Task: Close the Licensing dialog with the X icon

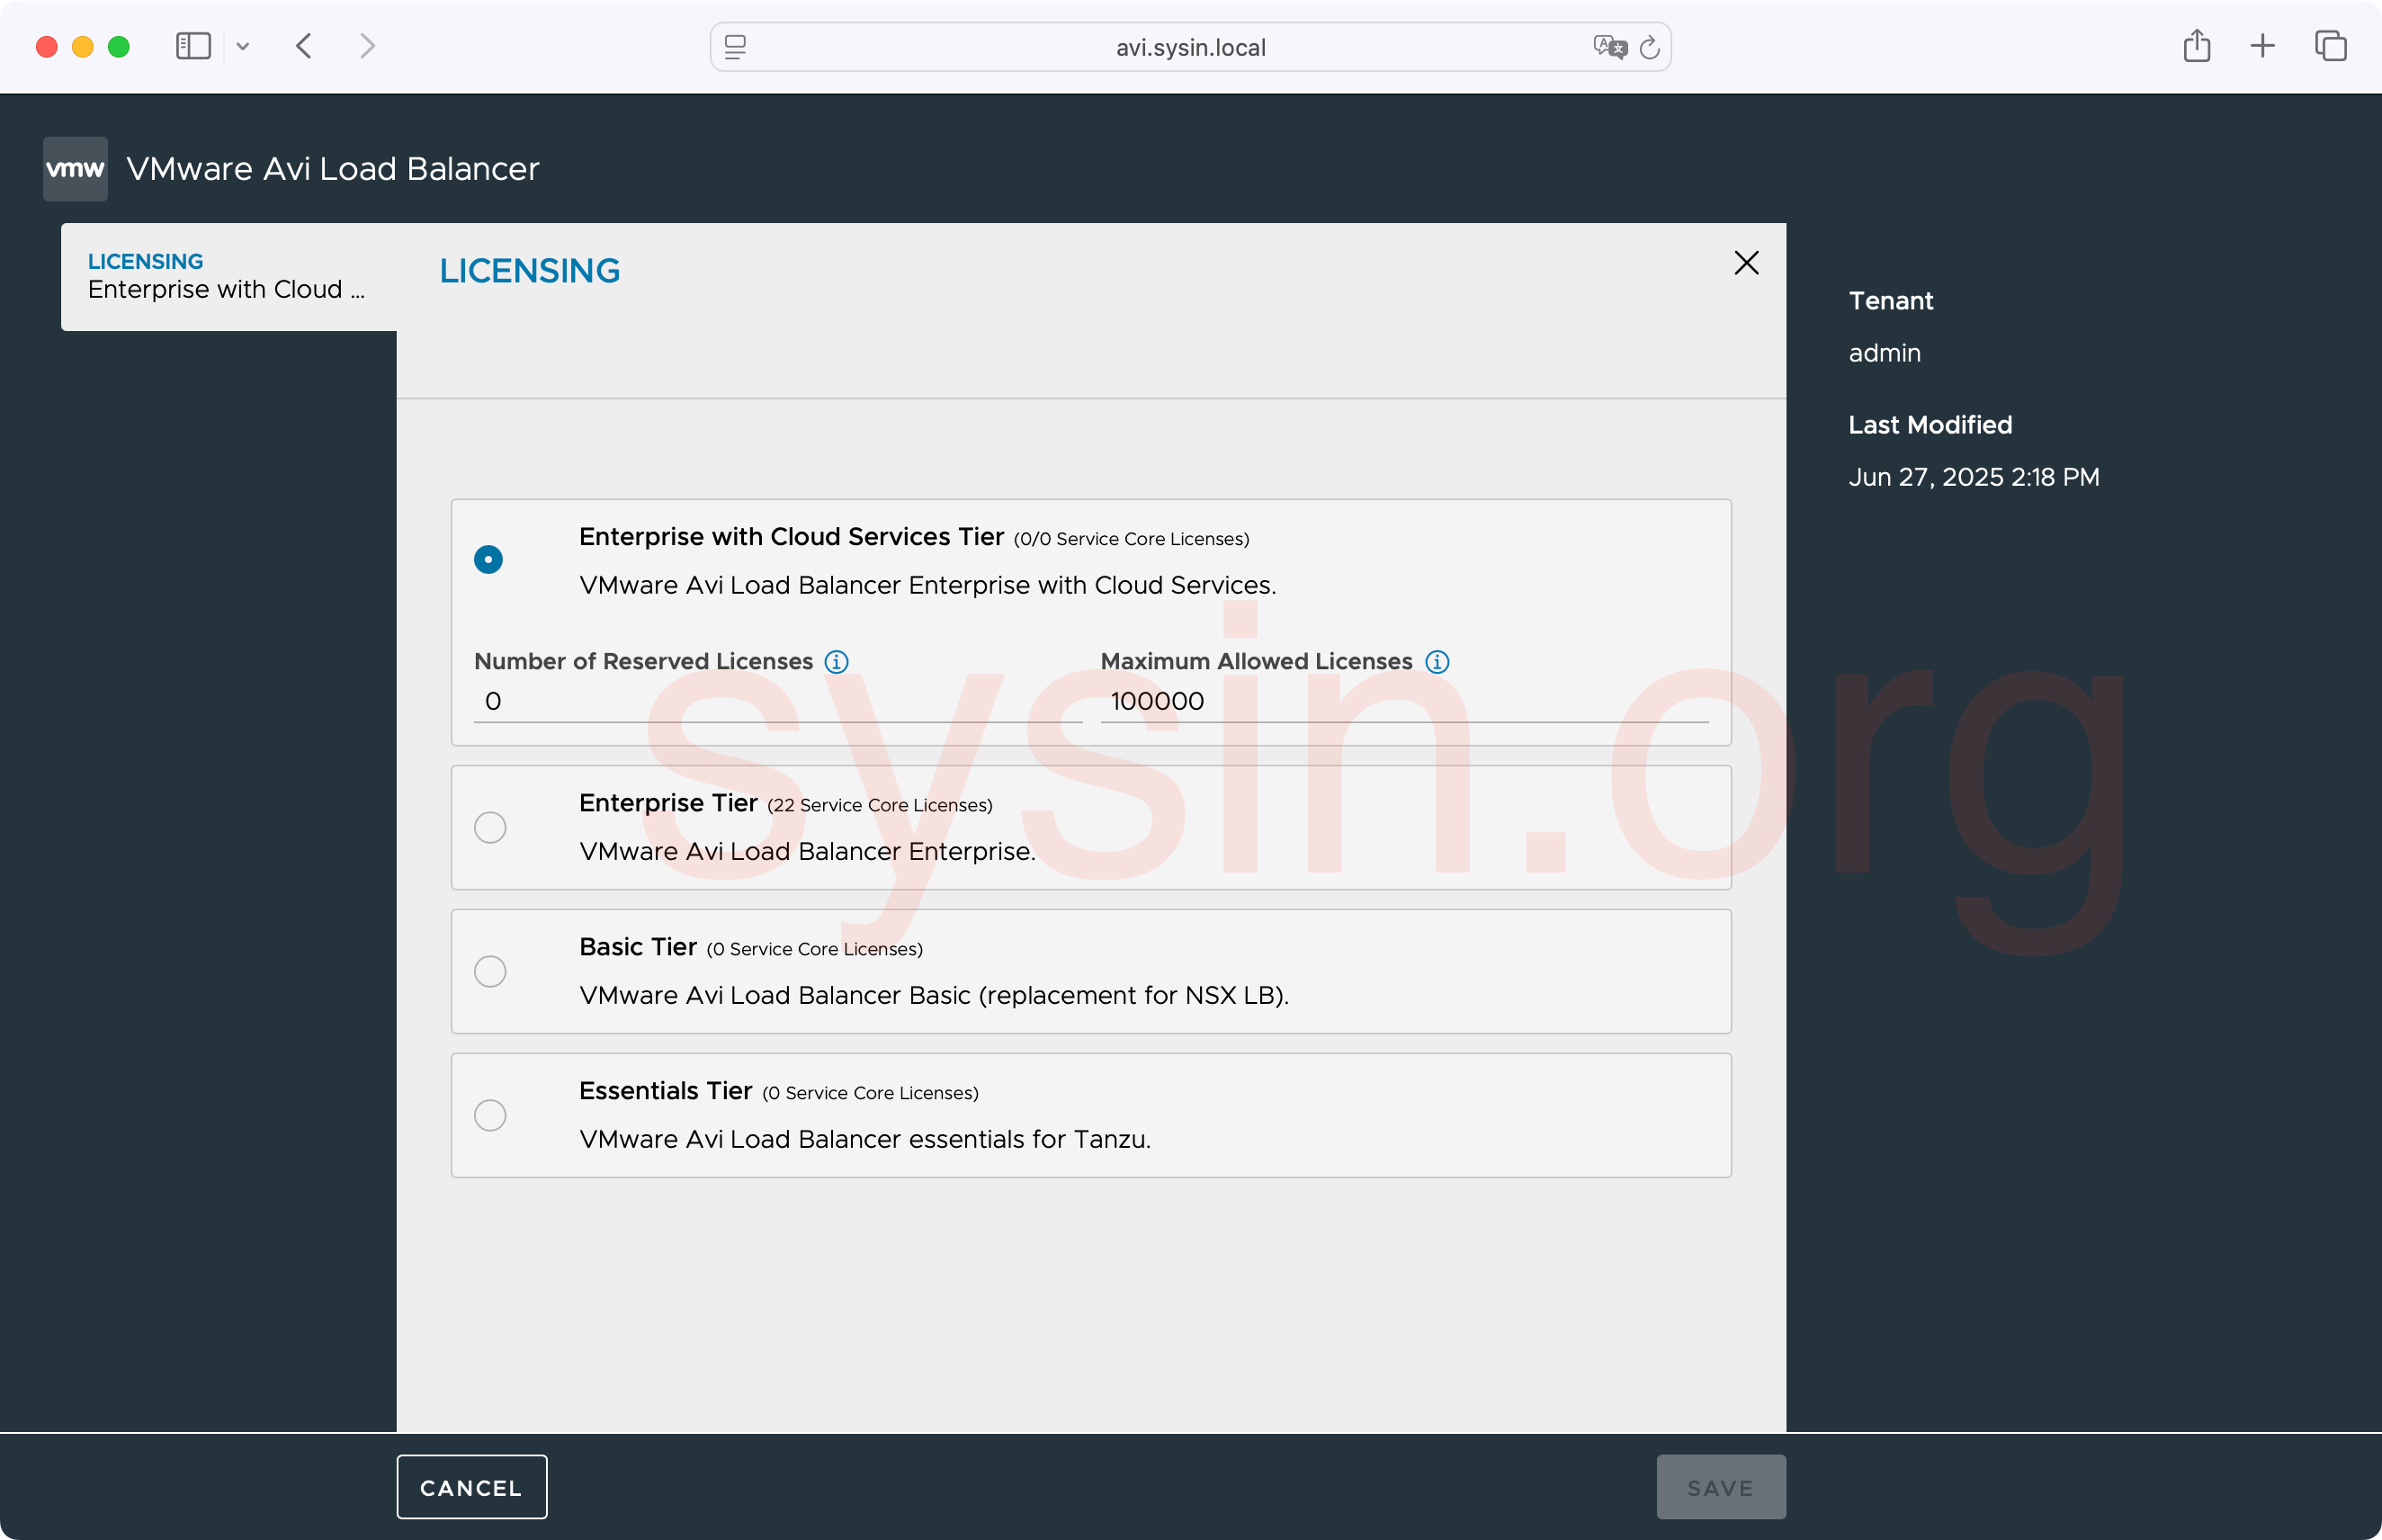Action: tap(1745, 263)
